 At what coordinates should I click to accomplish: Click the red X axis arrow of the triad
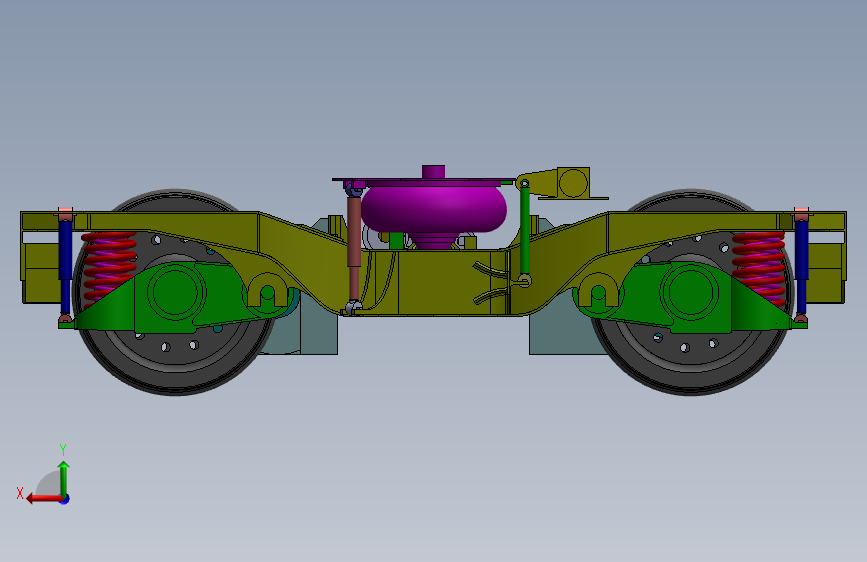44,498
